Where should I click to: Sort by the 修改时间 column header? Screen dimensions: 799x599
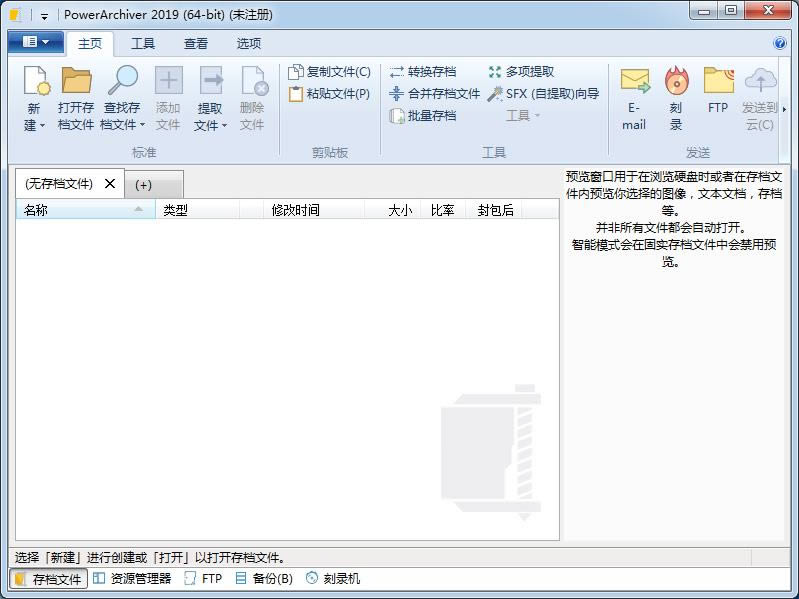tap(314, 210)
